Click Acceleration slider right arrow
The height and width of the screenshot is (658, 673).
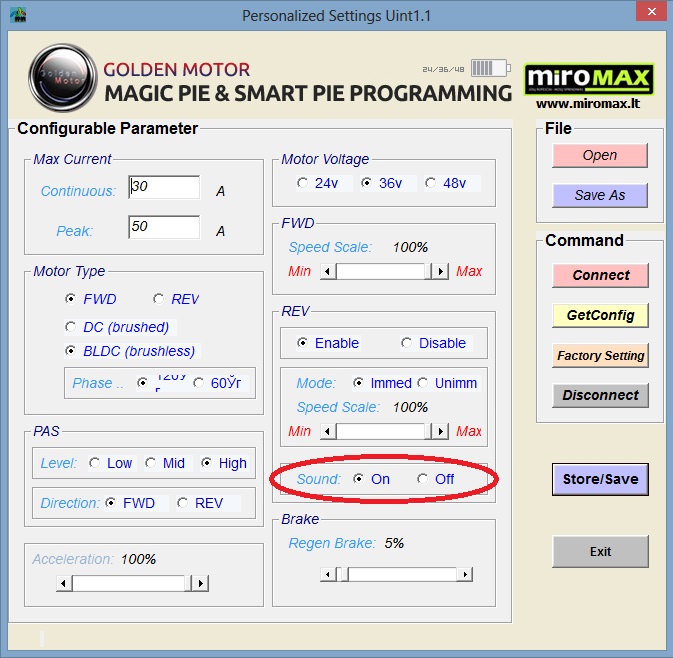click(200, 583)
